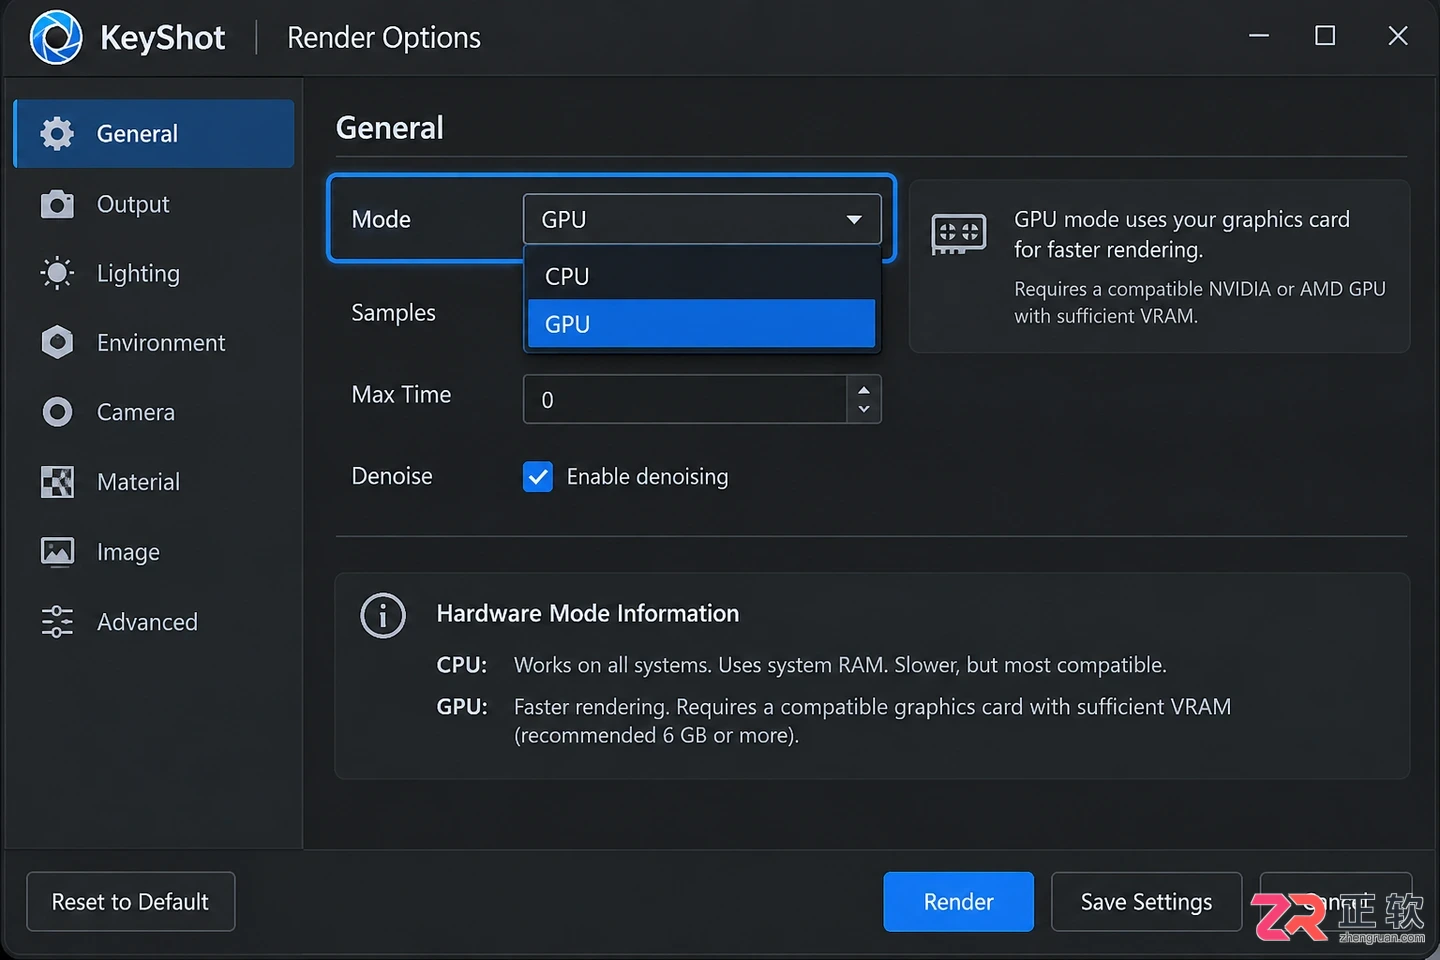Close the Render Options window
1440x960 pixels.
coord(1398,36)
